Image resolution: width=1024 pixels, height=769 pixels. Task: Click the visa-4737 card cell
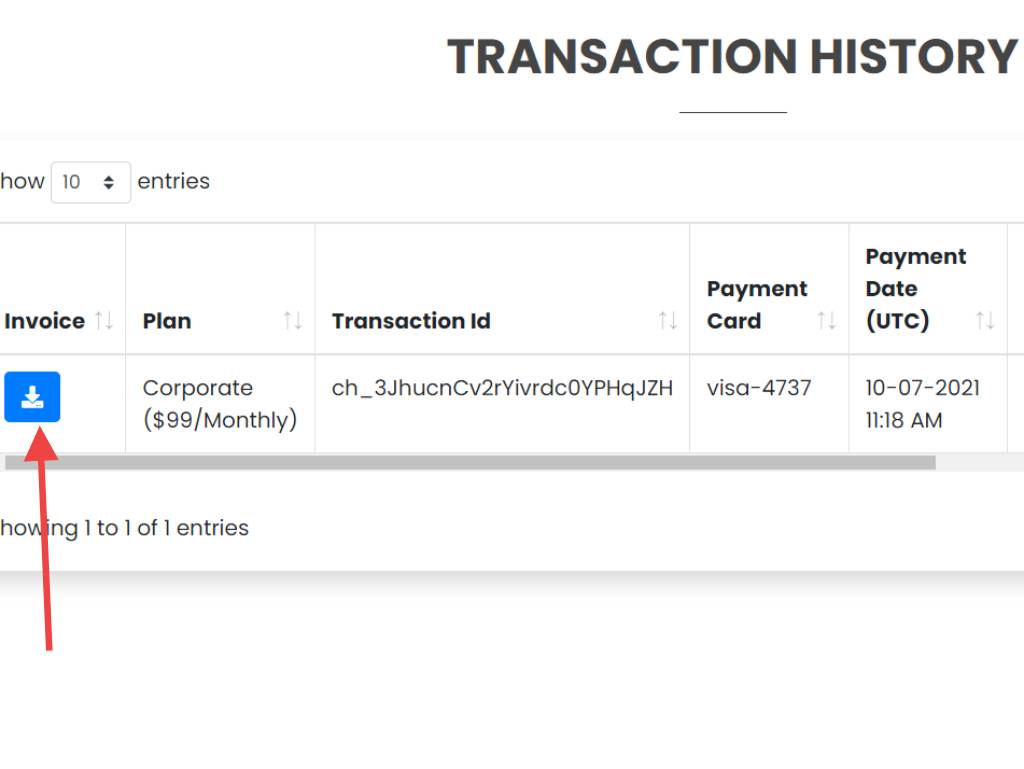pos(759,388)
